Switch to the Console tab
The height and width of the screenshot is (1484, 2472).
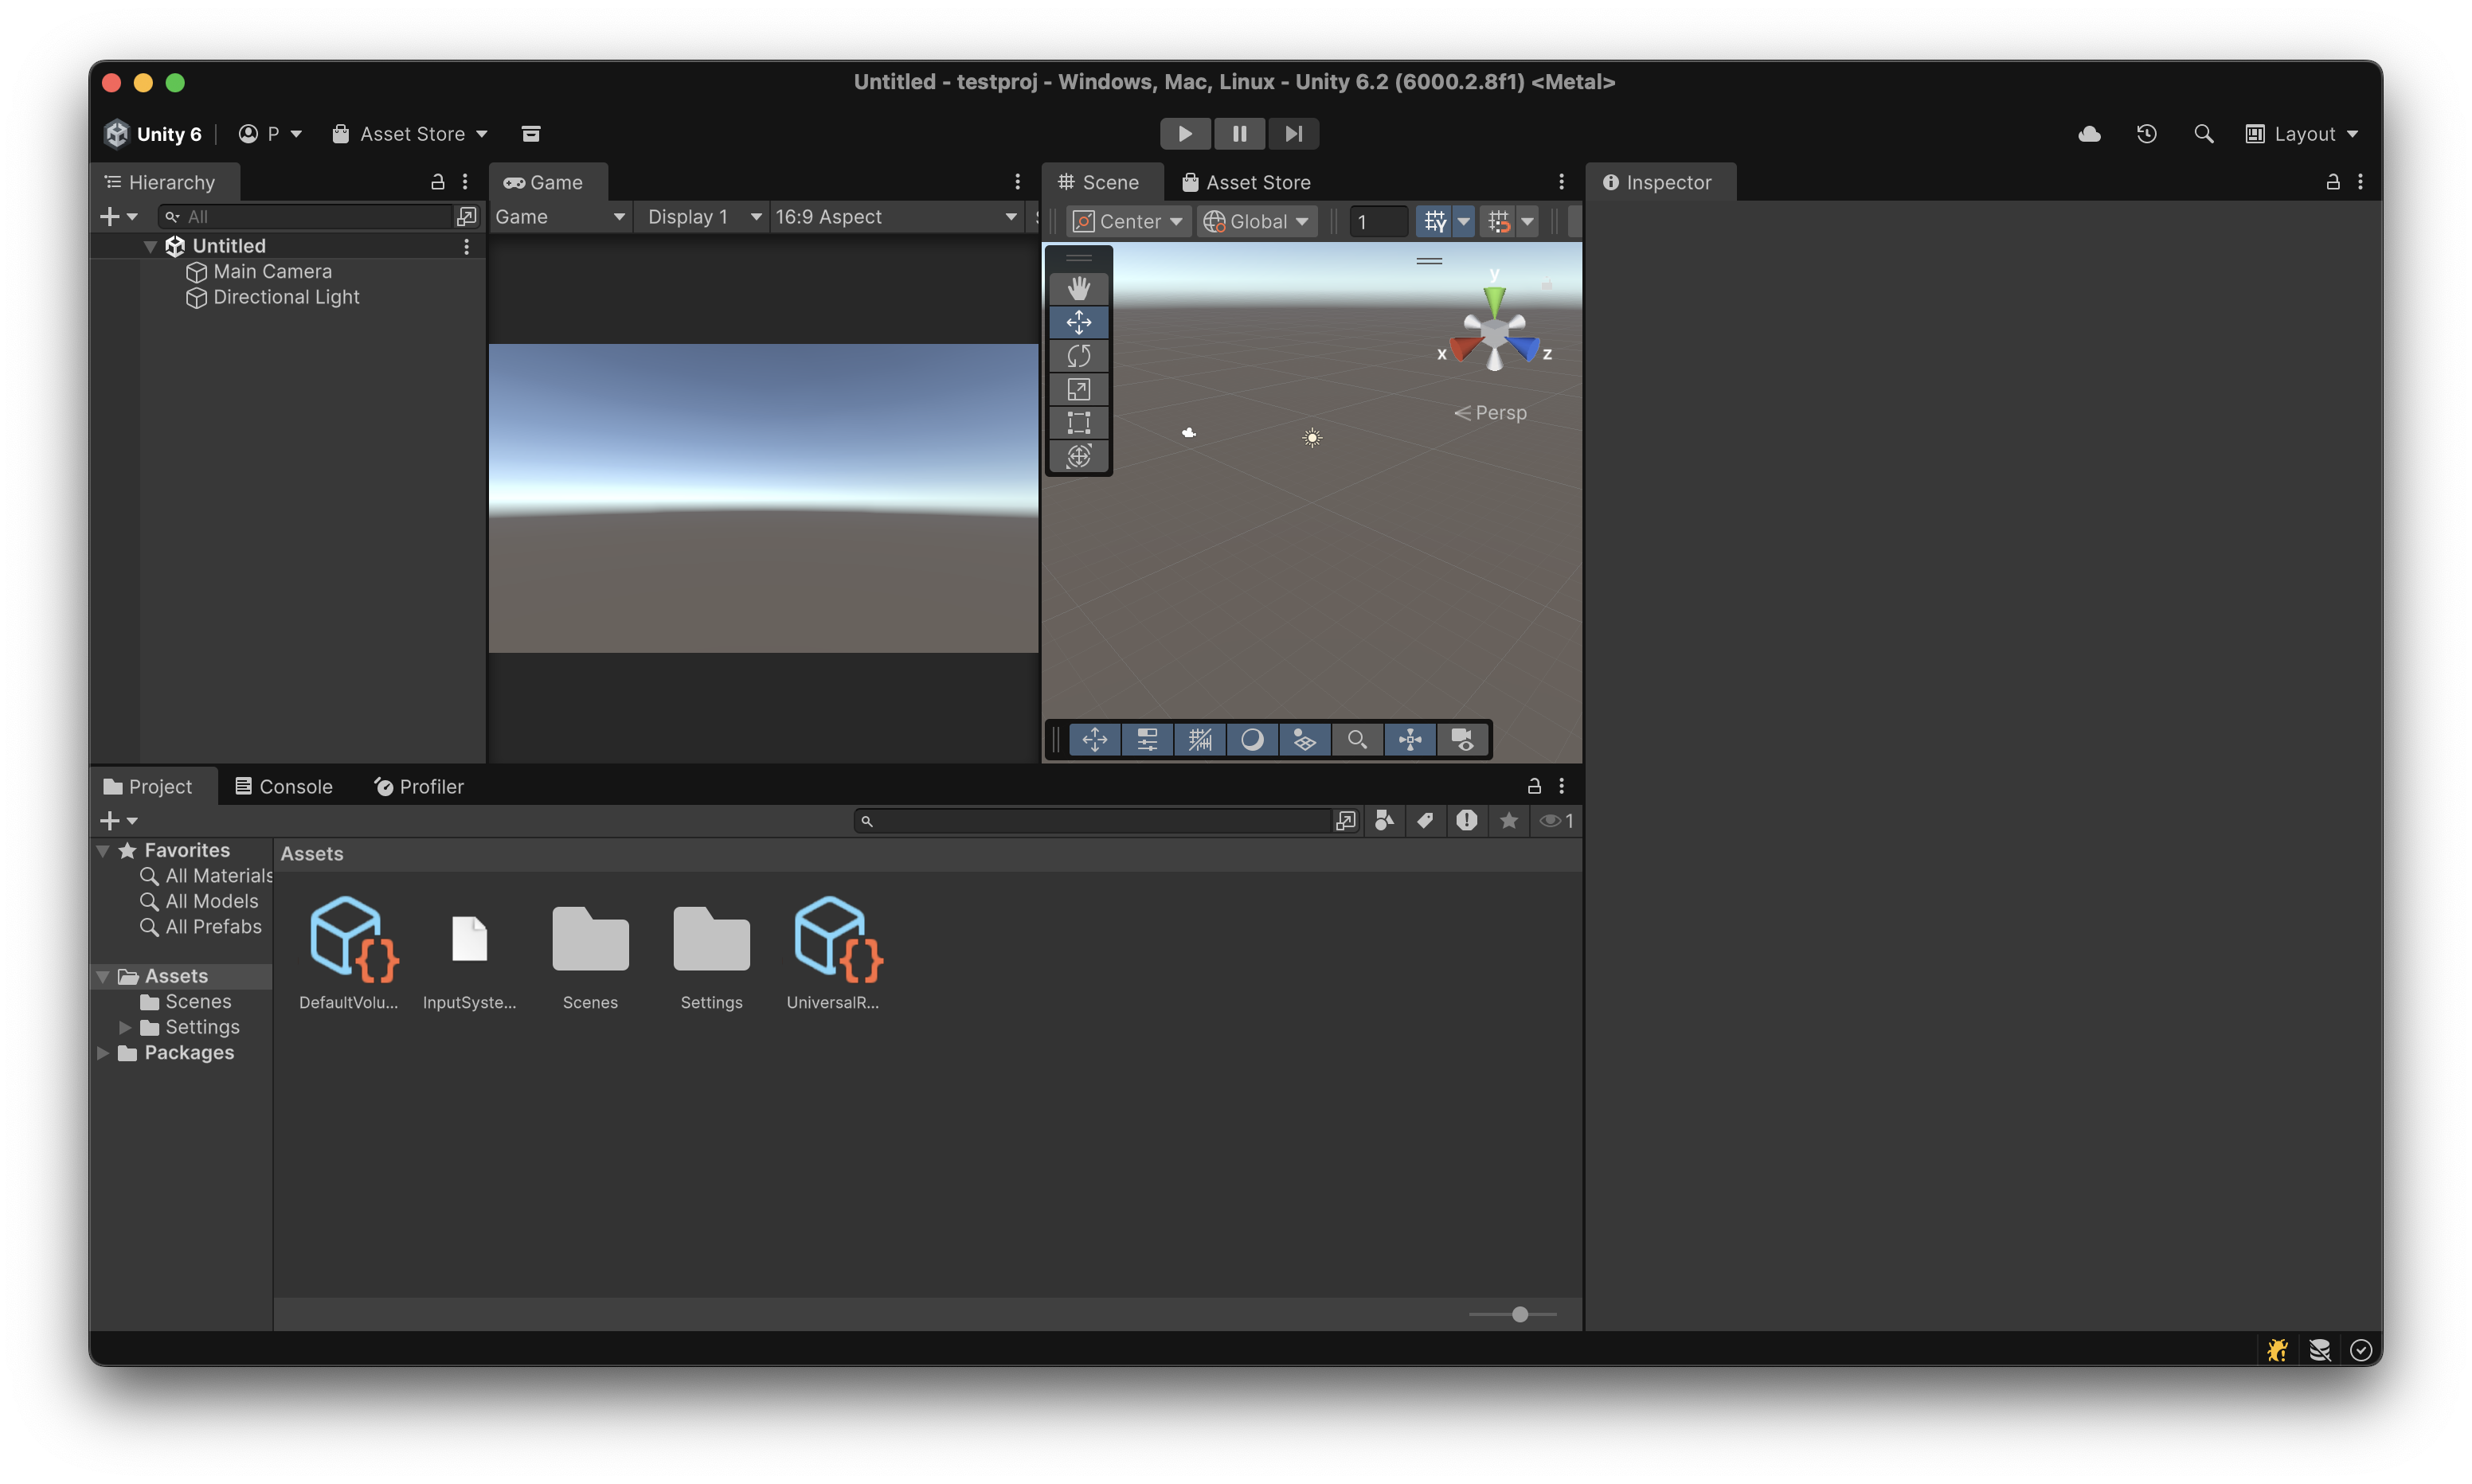point(284,787)
